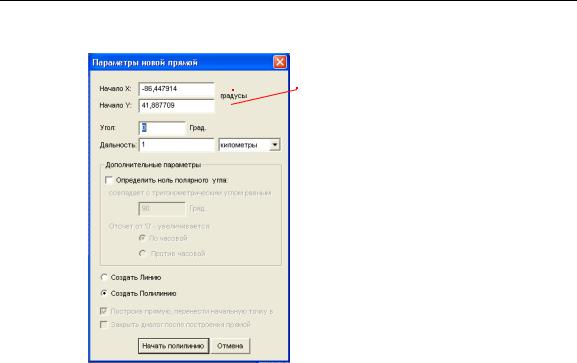Click the Отмена button
The image size is (577, 363).
[x=230, y=346]
